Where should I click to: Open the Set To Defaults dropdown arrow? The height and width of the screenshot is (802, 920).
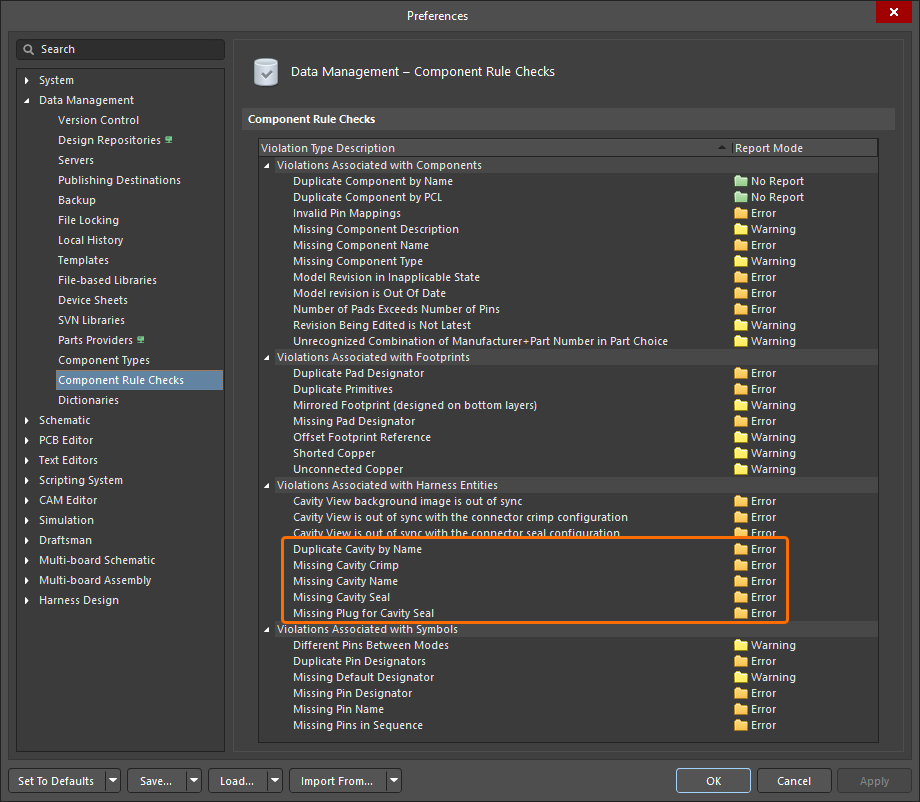point(113,781)
